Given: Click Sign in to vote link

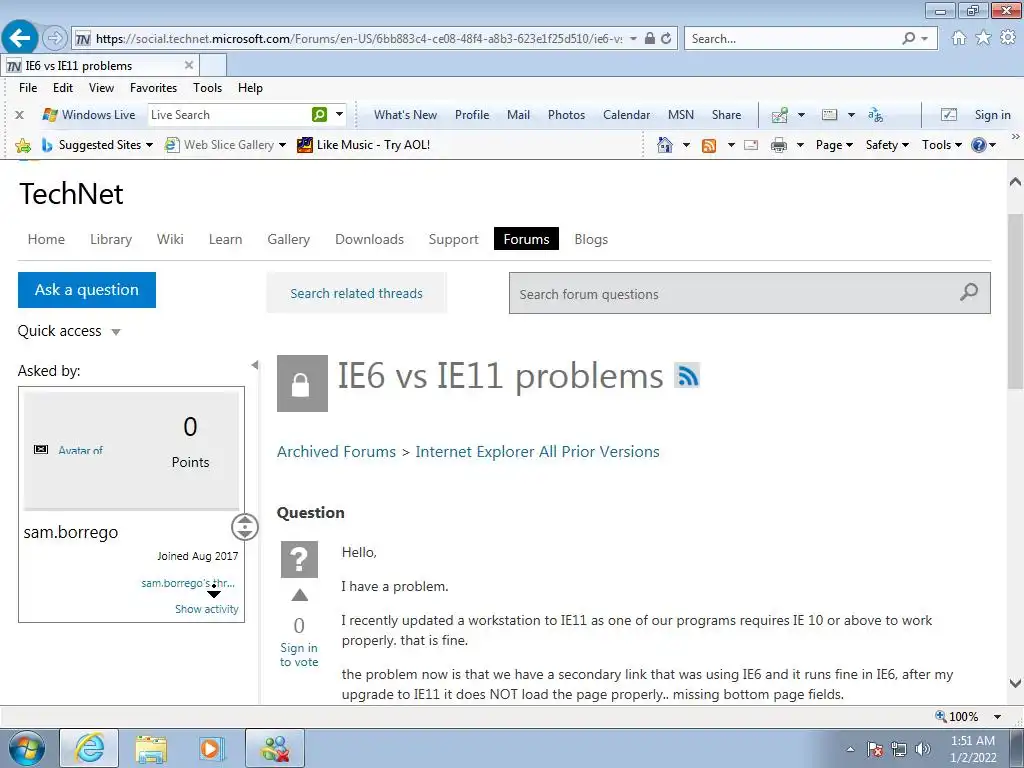Looking at the screenshot, I should 299,654.
